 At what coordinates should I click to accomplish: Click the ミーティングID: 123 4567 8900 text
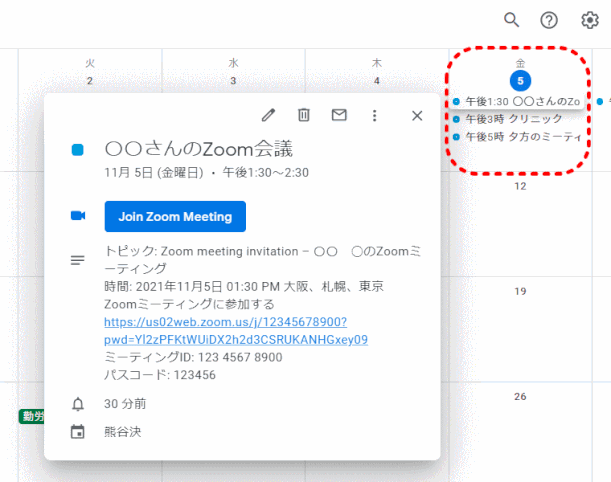coord(193,357)
